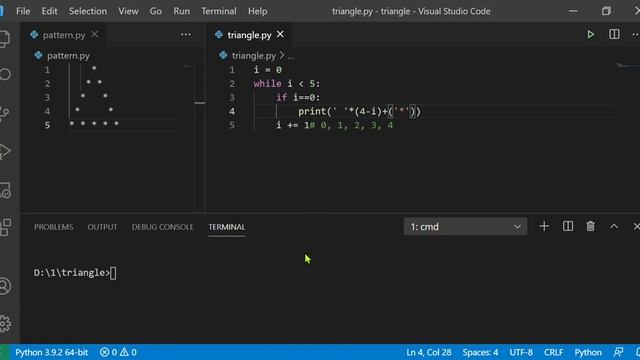The image size is (640, 360).
Task: Open the Terminal menu
Action: 218,11
